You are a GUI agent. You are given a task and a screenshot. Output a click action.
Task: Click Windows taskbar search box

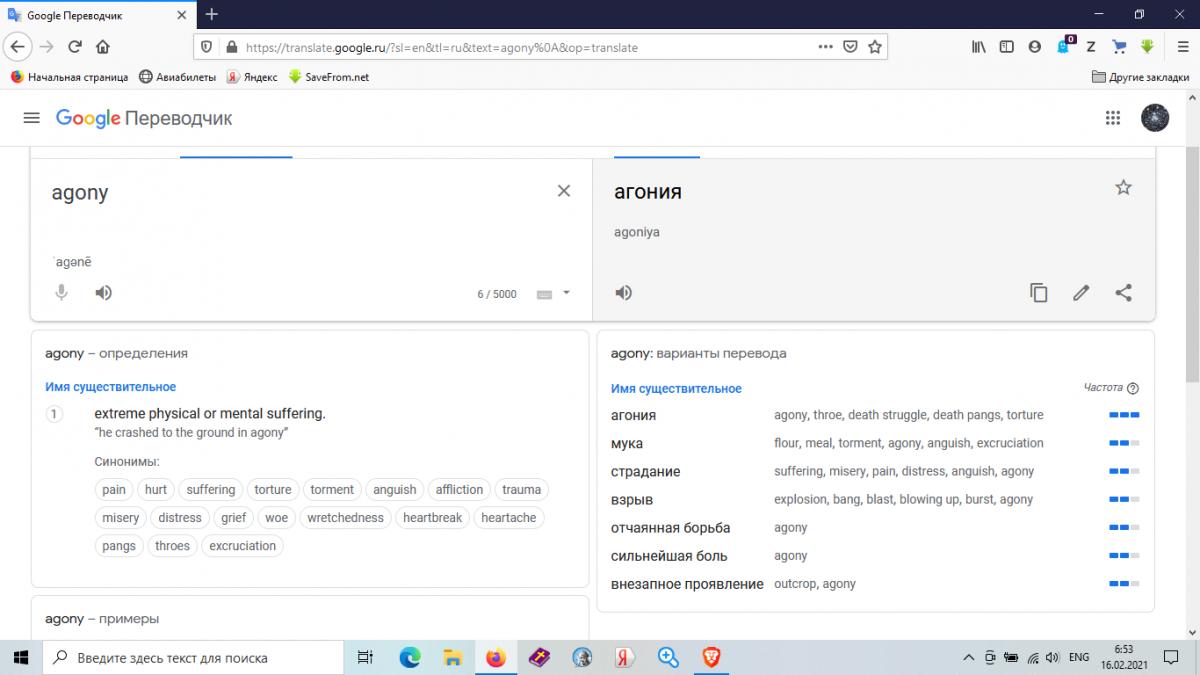tap(192, 657)
